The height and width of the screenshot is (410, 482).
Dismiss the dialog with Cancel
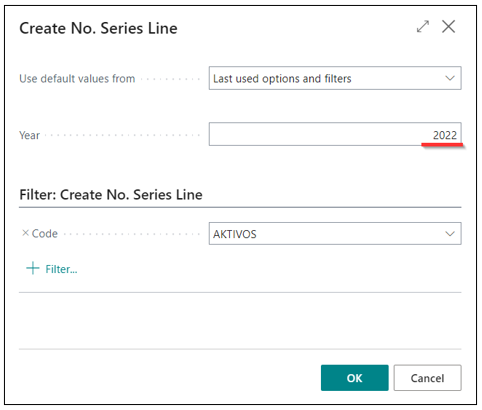point(427,378)
